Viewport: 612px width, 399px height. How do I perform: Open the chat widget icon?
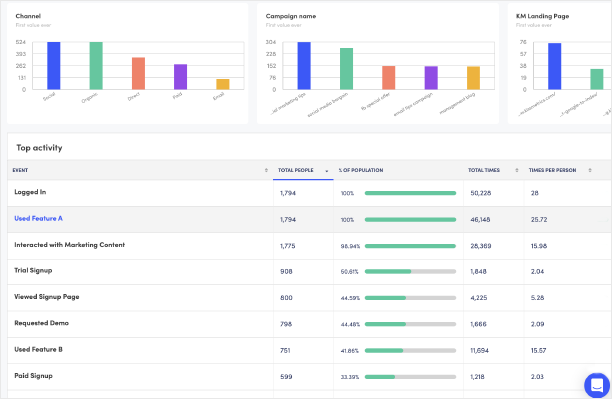click(x=597, y=385)
